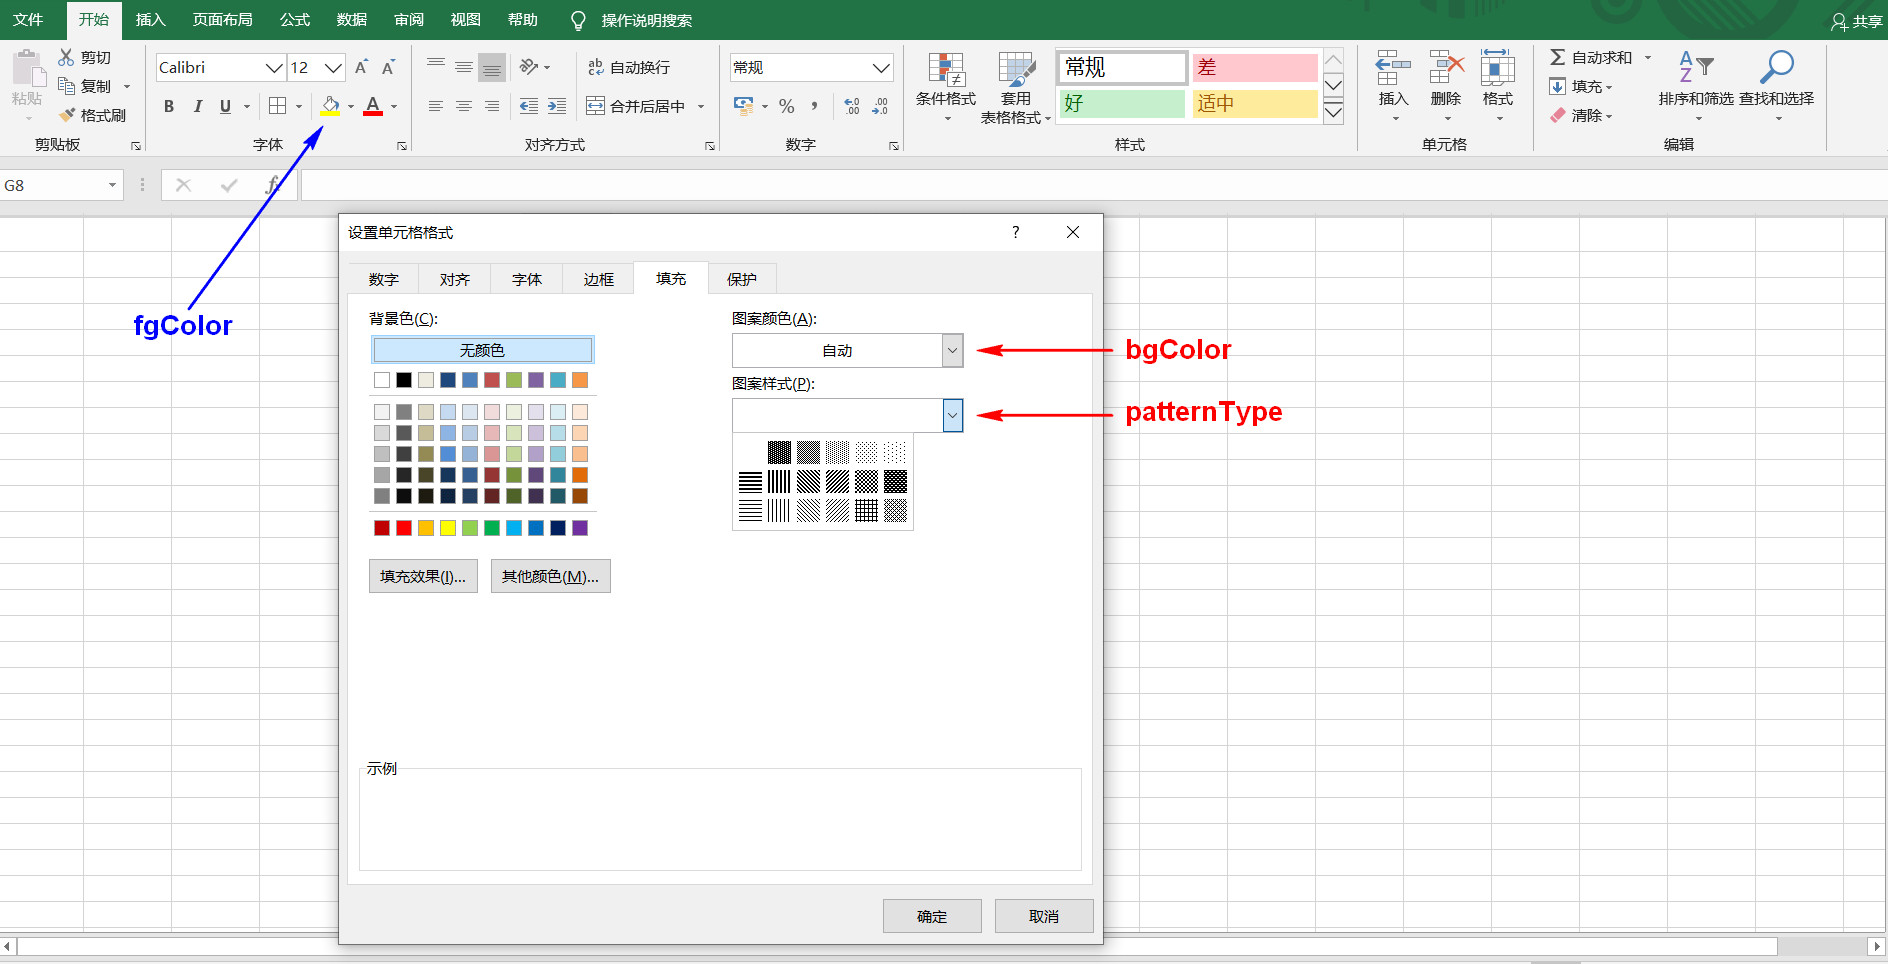
Task: Click the Sort and Filter (排序和筛选) icon
Action: (x=1695, y=68)
